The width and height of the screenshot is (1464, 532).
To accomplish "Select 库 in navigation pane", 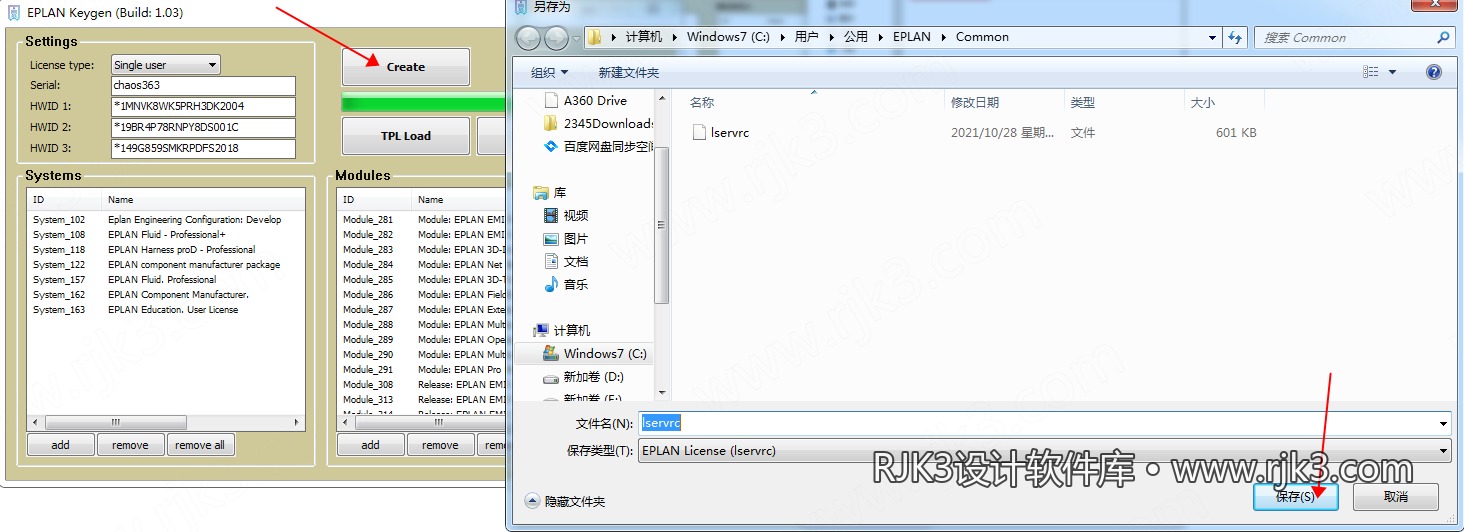I will point(549,192).
